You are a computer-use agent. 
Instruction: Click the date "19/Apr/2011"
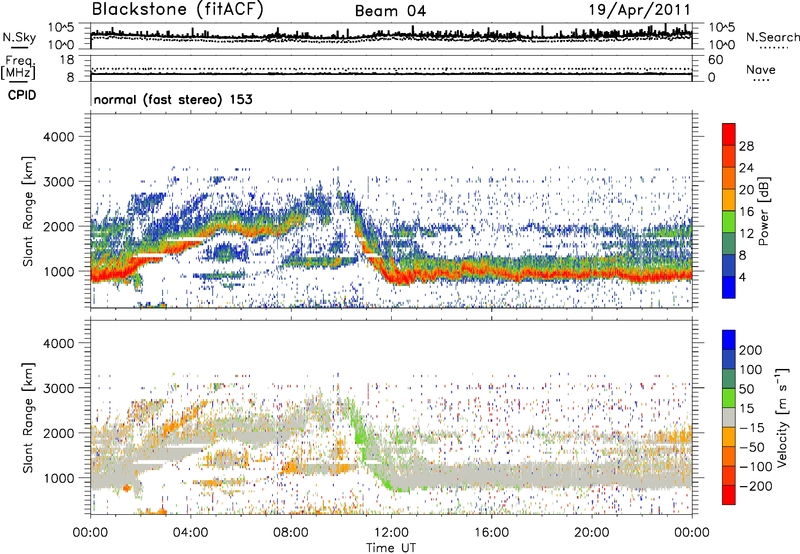[640, 10]
